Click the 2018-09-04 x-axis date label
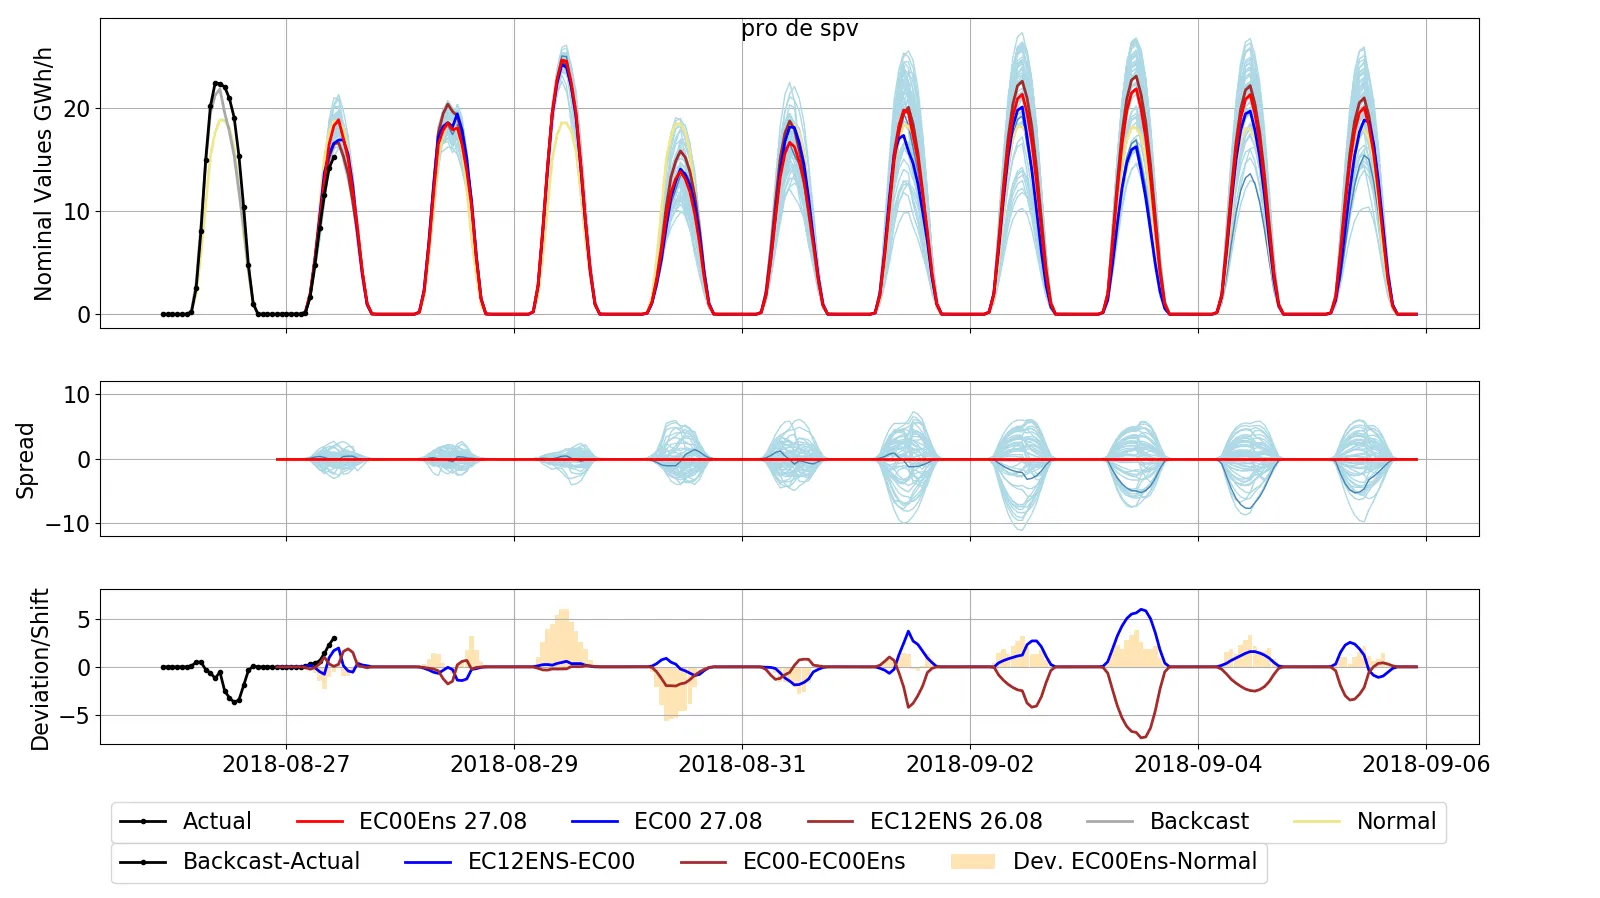Viewport: 1600px width, 898px height. coord(1198,765)
